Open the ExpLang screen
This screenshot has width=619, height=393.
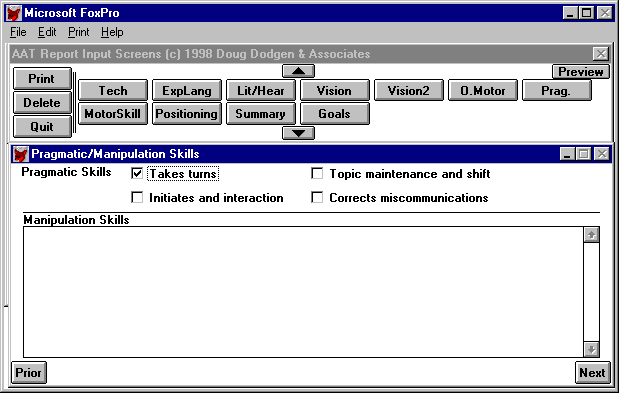pyautogui.click(x=187, y=90)
